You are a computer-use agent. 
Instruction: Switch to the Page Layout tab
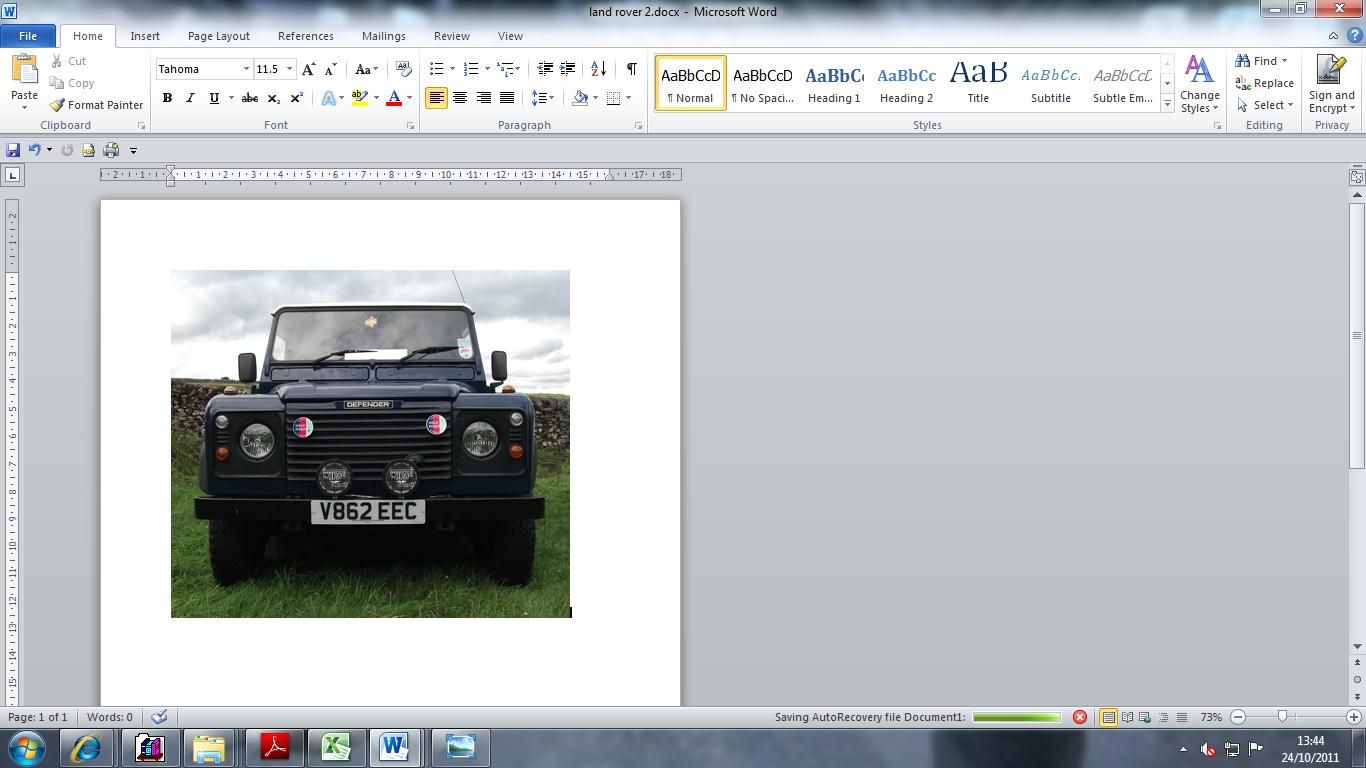point(219,36)
